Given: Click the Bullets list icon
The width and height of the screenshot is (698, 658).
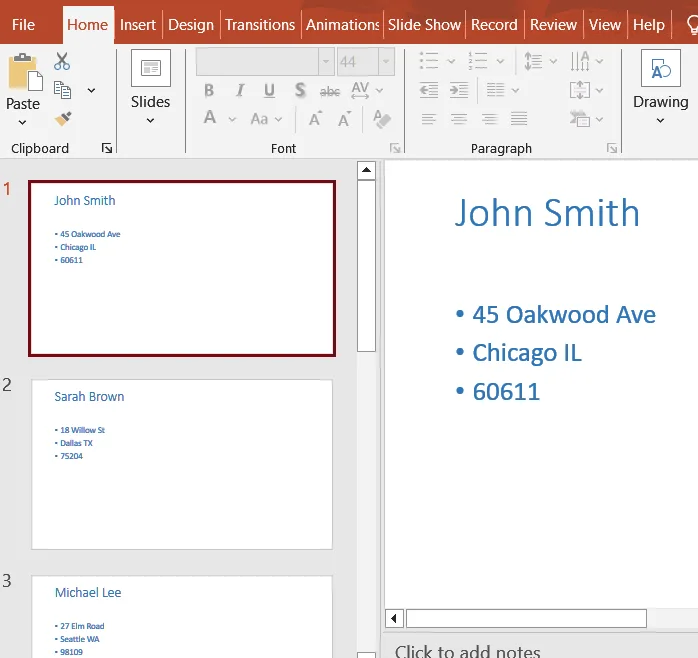Looking at the screenshot, I should tap(429, 61).
